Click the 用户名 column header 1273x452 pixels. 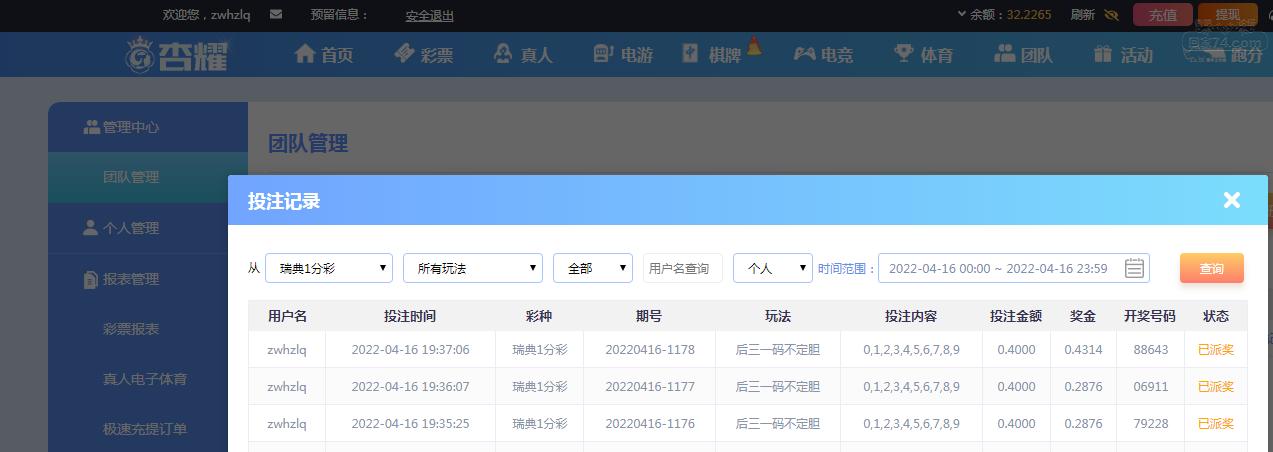(x=287, y=316)
